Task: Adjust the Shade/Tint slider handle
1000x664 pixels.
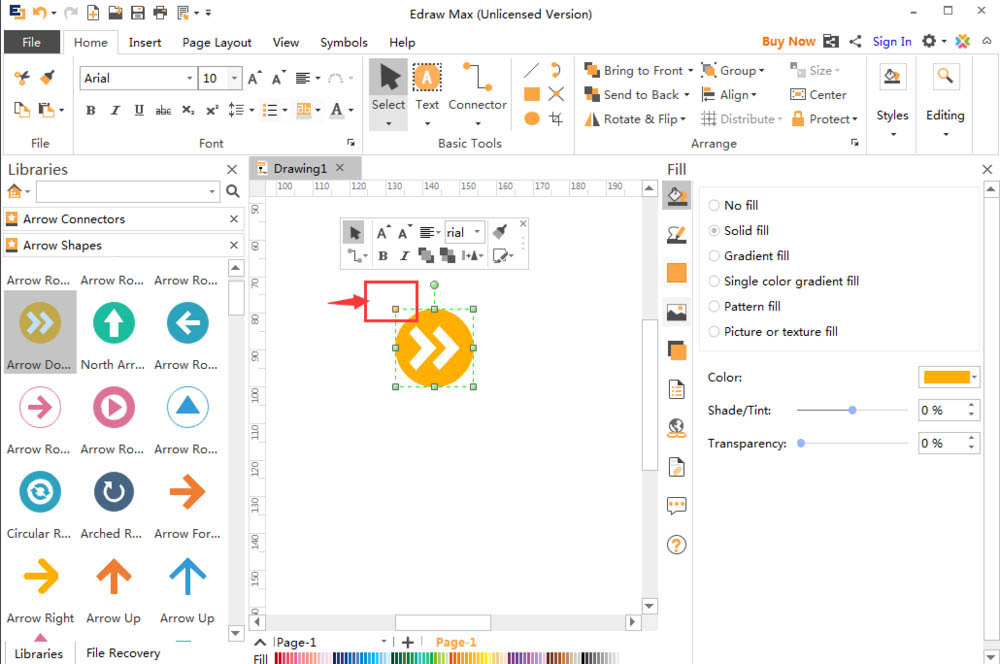Action: 852,410
